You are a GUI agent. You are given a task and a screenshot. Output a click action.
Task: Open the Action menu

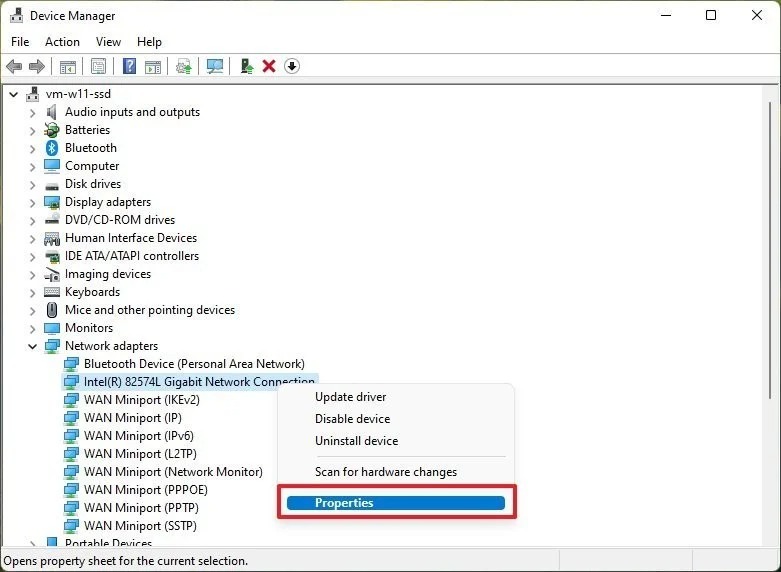click(62, 42)
